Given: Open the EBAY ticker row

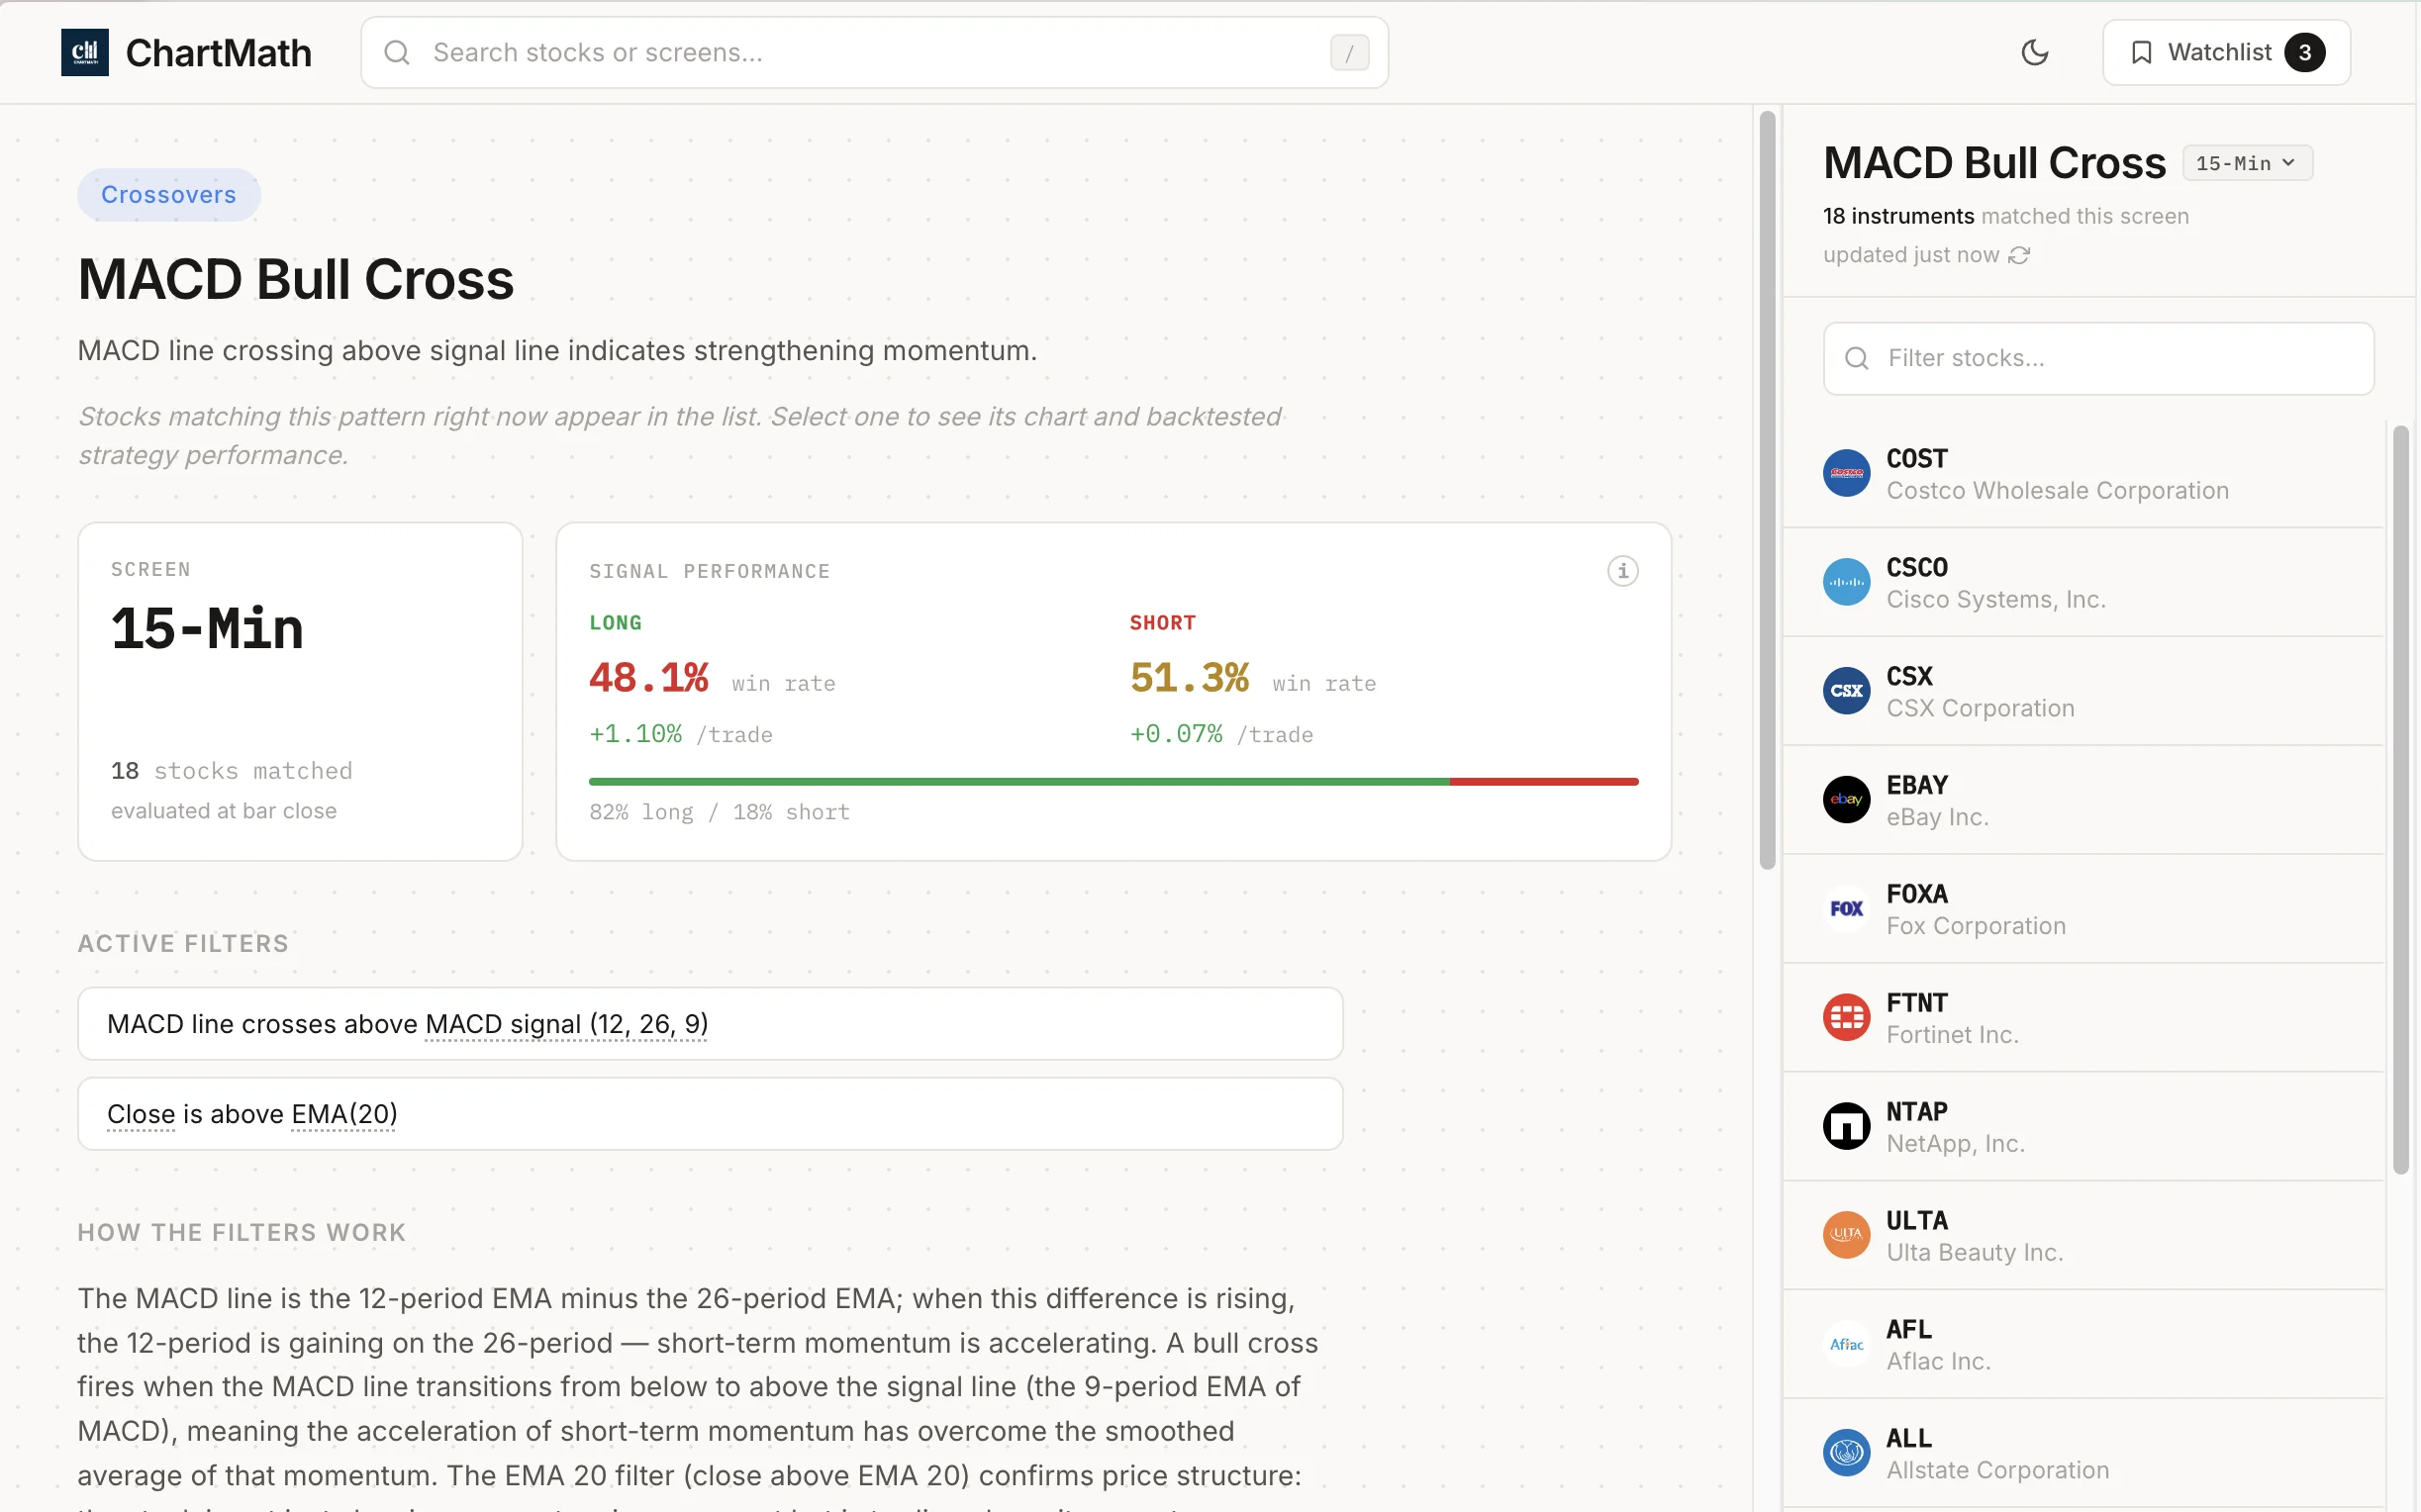Looking at the screenshot, I should point(2083,800).
